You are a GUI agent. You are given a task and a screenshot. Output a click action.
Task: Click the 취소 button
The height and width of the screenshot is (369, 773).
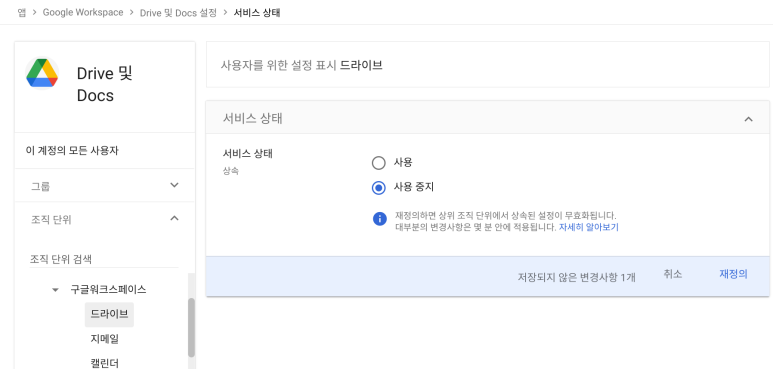(672, 274)
